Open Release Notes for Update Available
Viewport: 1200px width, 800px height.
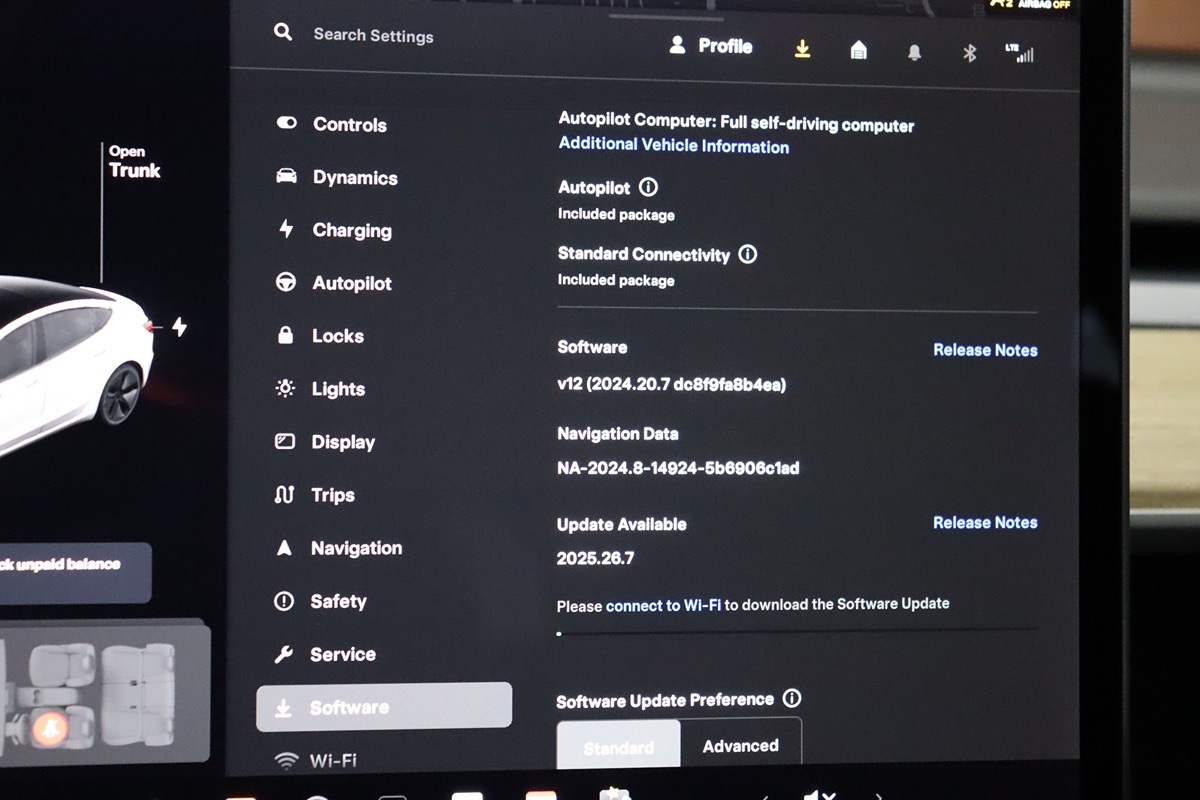pyautogui.click(x=985, y=522)
